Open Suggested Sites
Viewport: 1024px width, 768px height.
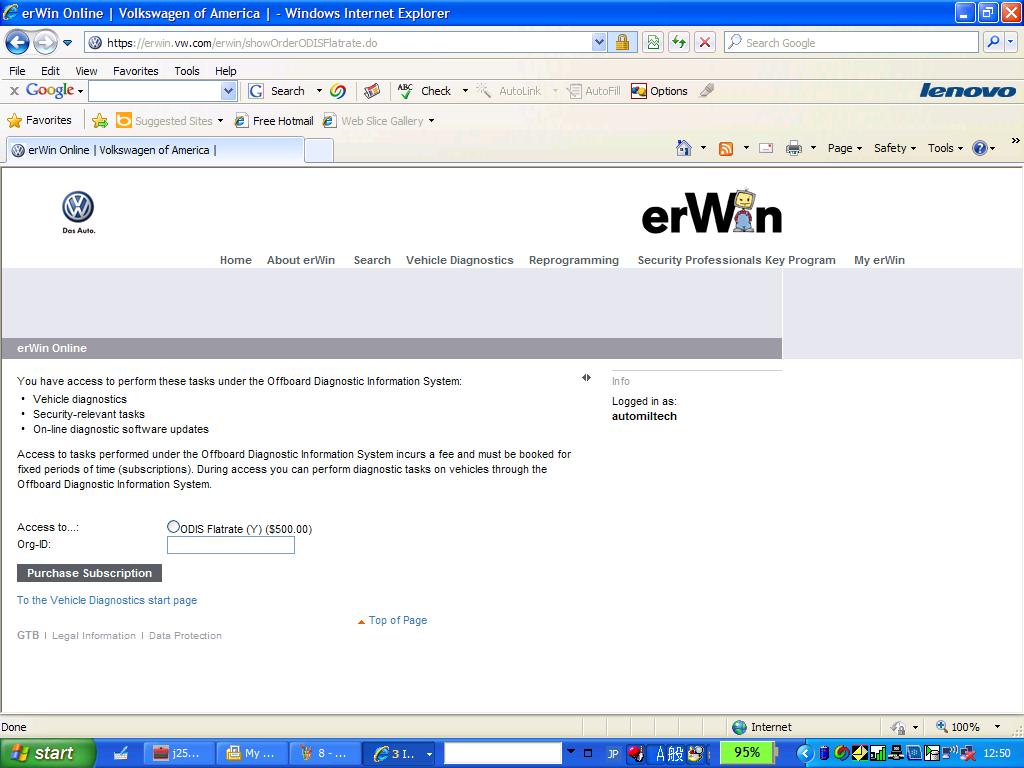[x=170, y=121]
